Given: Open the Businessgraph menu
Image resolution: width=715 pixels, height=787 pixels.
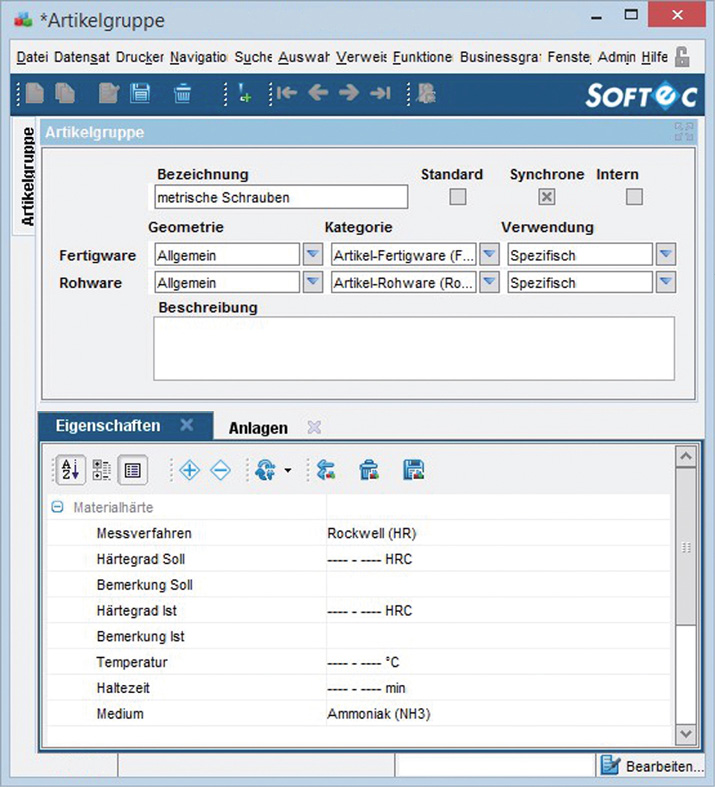Looking at the screenshot, I should (500, 57).
